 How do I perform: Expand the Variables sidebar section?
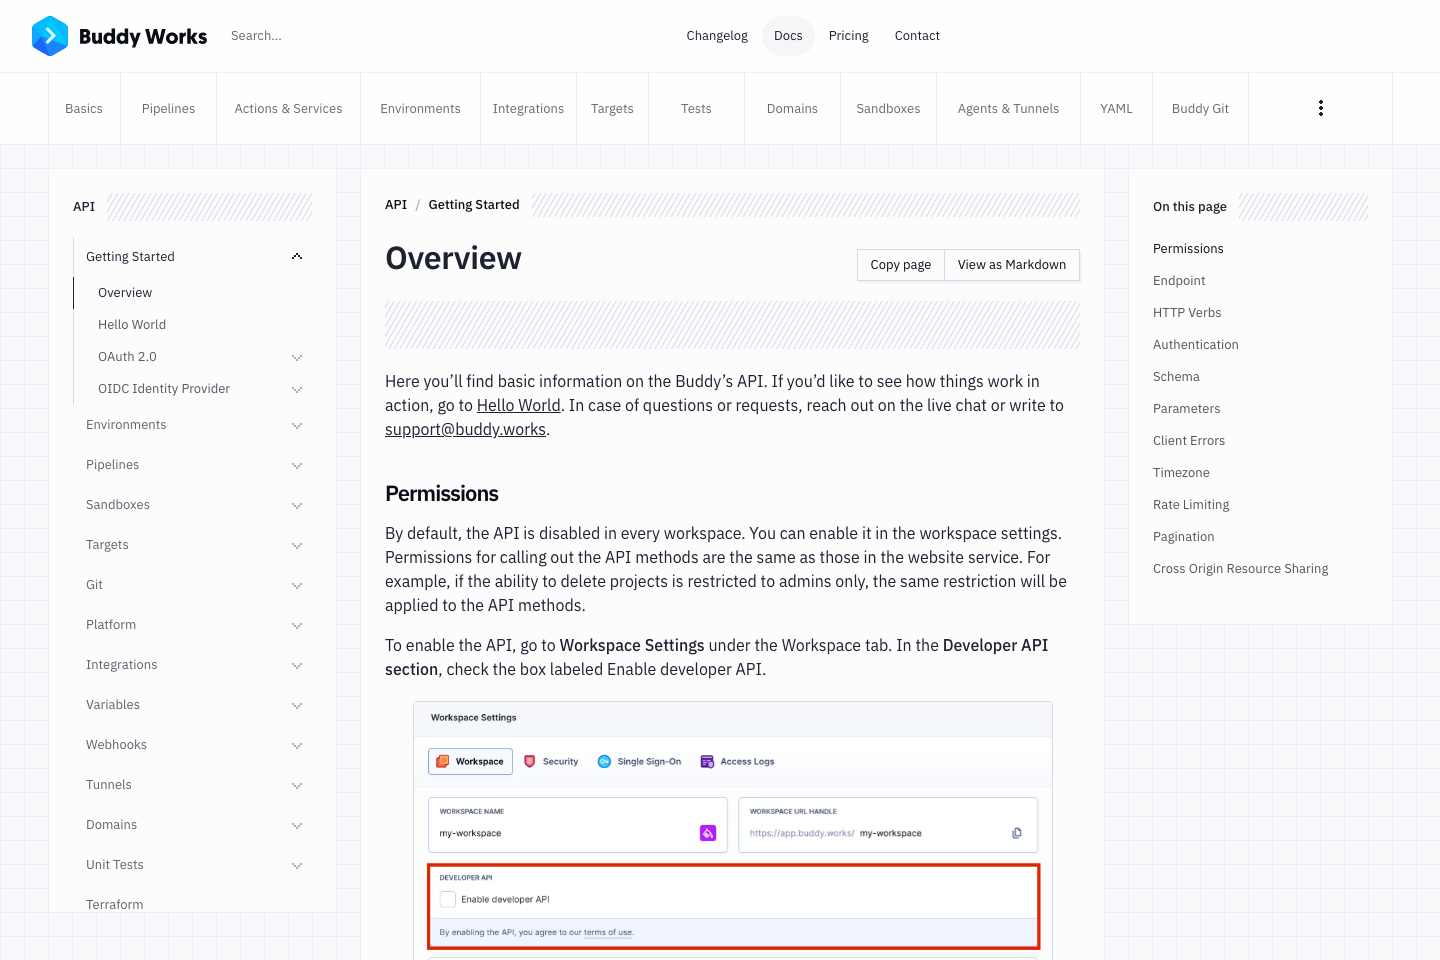point(297,704)
